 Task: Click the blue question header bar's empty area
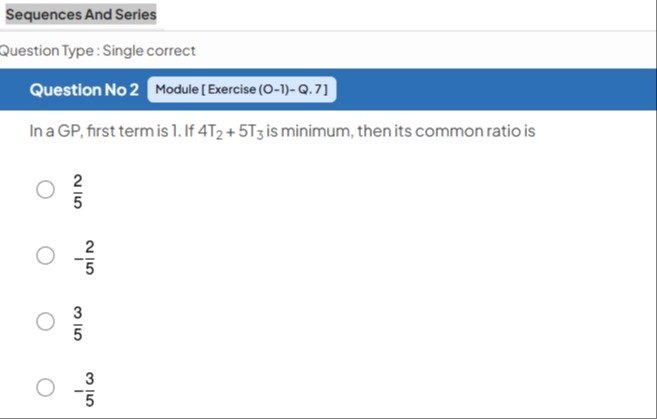point(494,90)
